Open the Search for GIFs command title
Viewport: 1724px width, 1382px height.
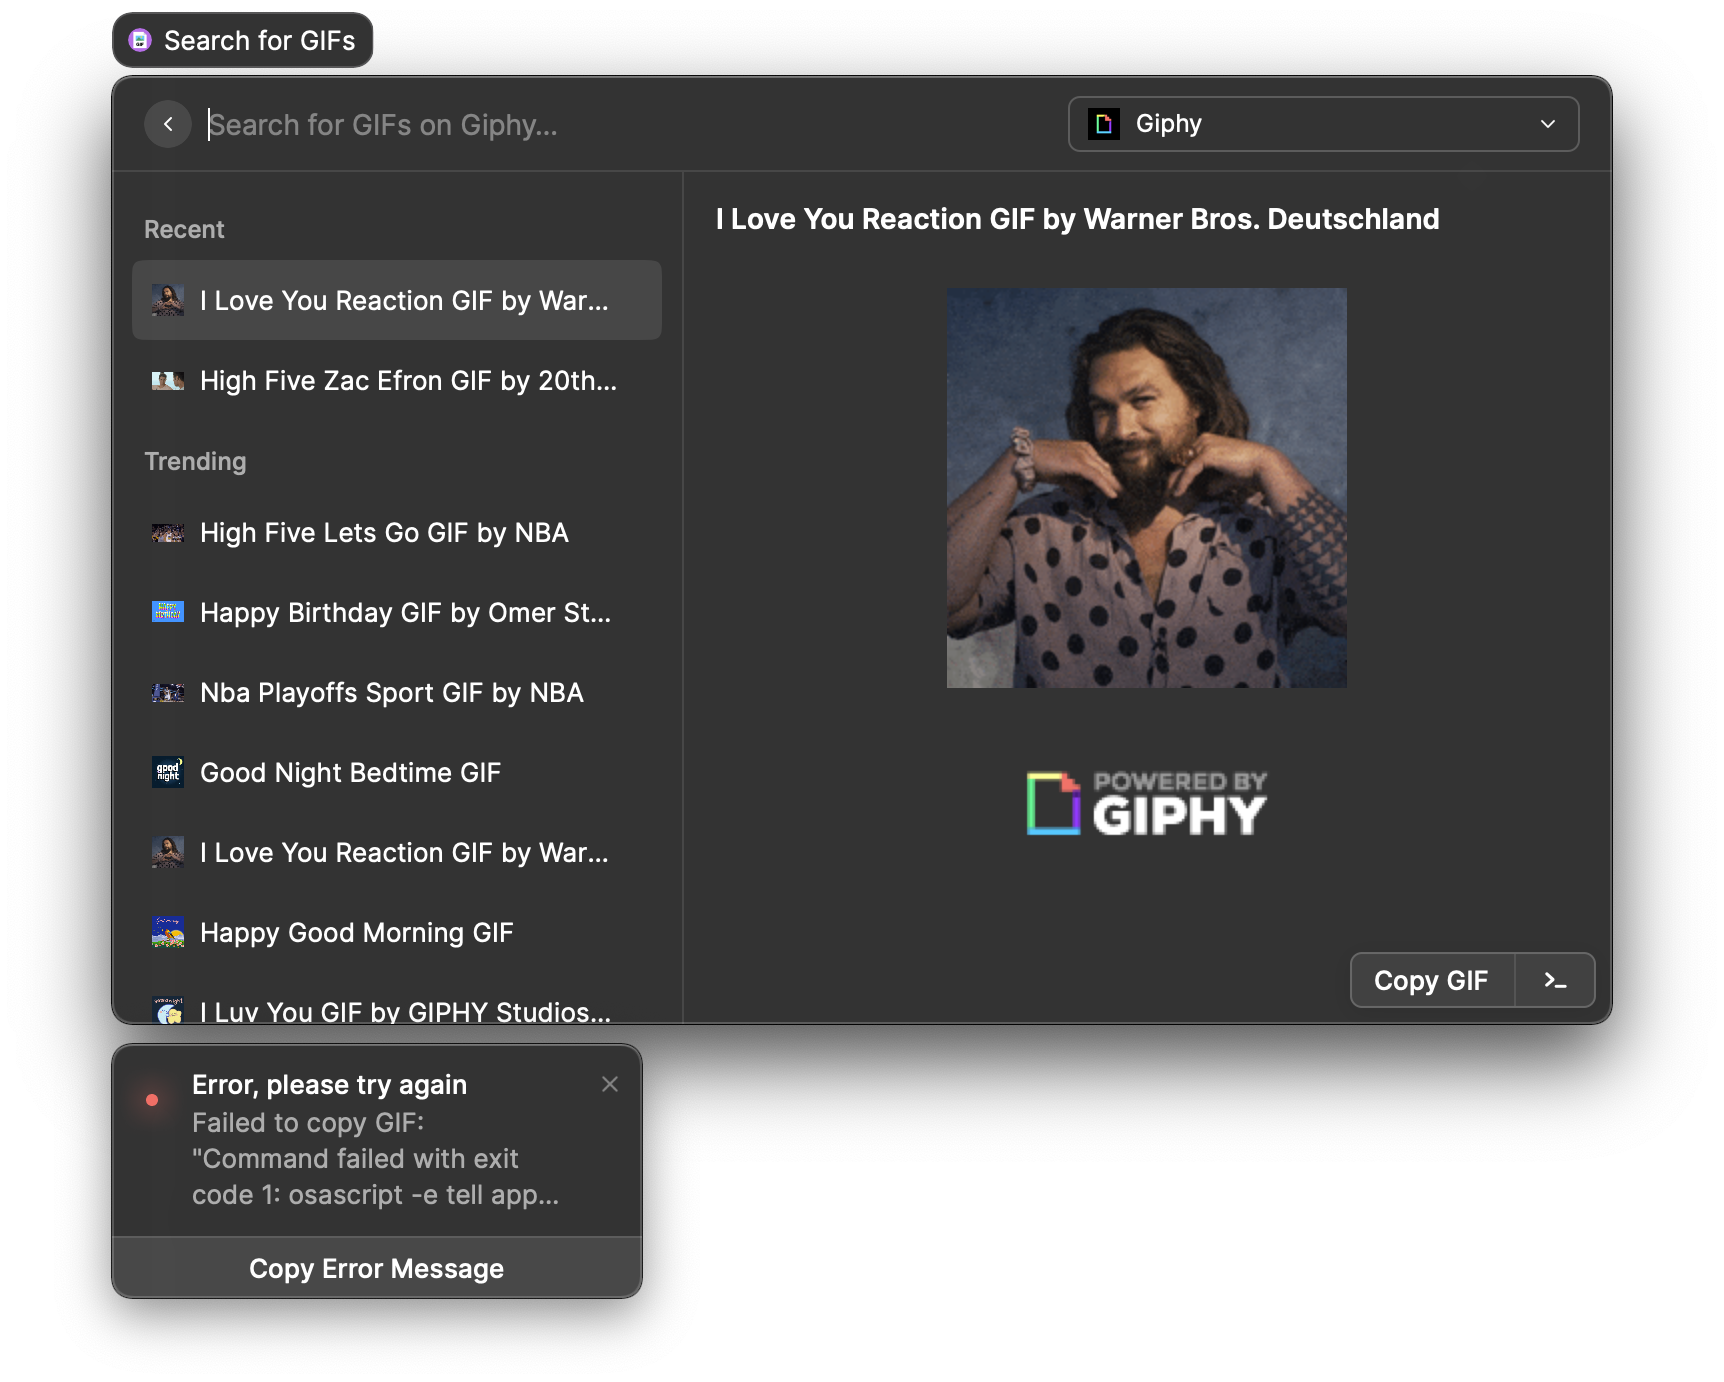click(261, 40)
